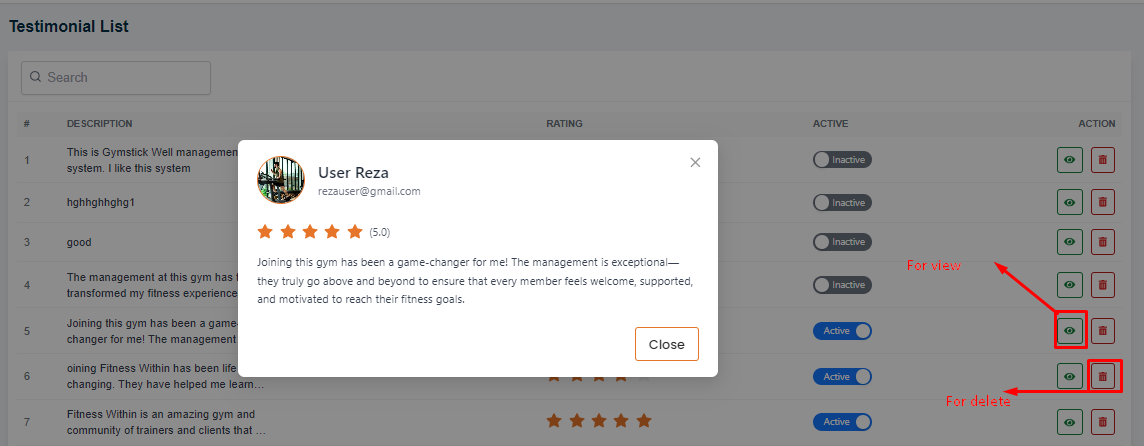Screen dimensions: 1144x446
Task: Delete testimonial in row 7
Action: pyautogui.click(x=1102, y=422)
